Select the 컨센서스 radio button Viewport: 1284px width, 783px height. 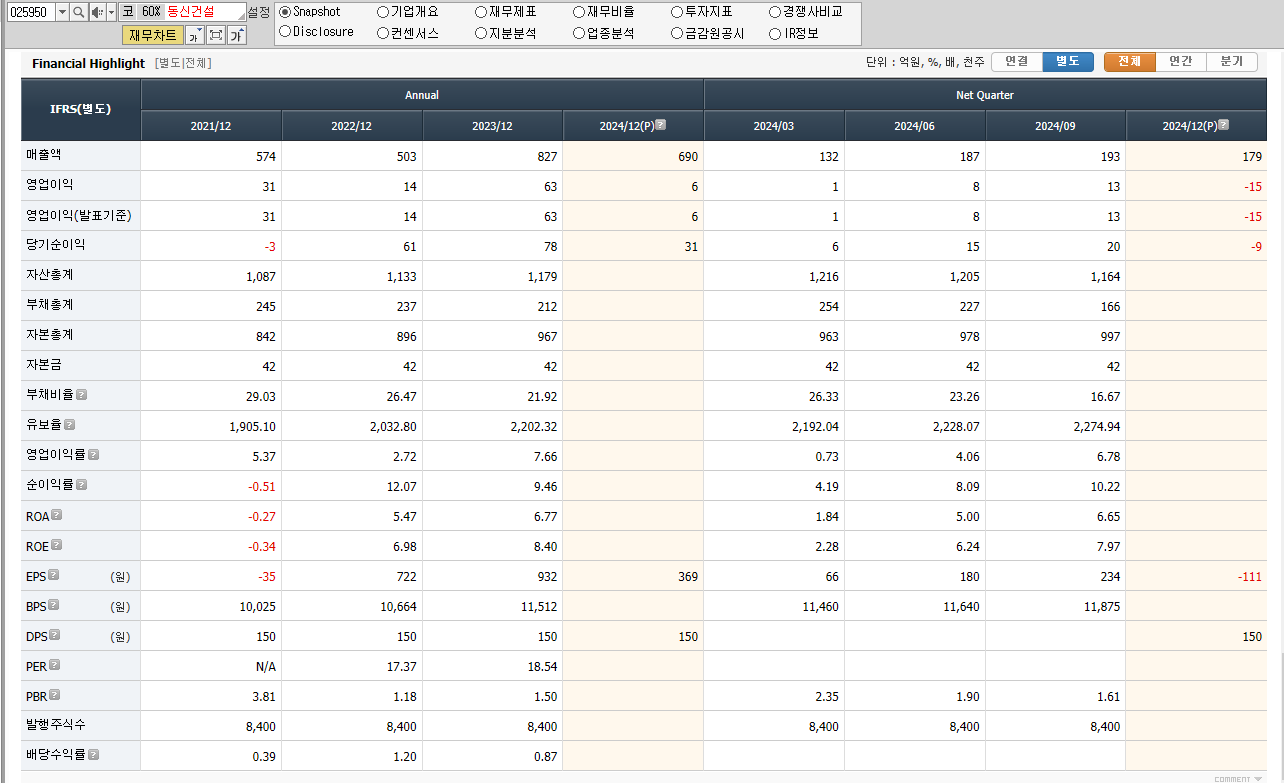(x=383, y=32)
